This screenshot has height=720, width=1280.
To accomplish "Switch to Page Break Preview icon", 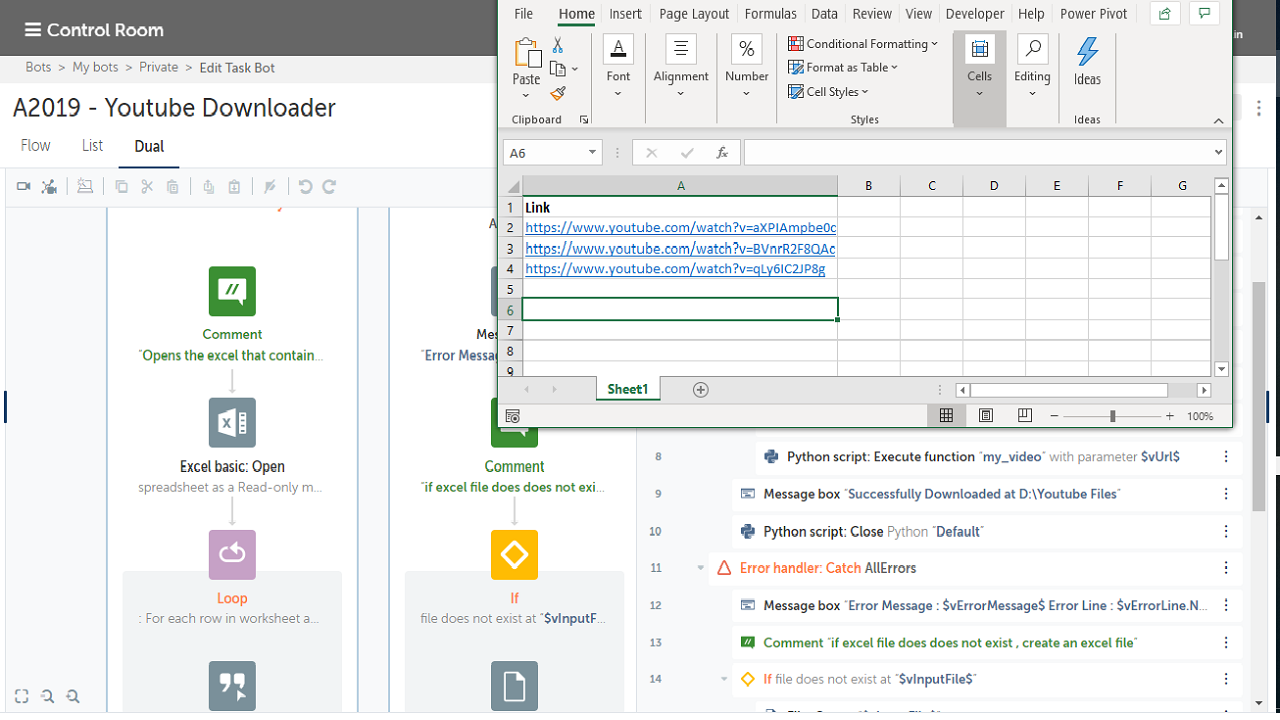I will pos(1025,416).
